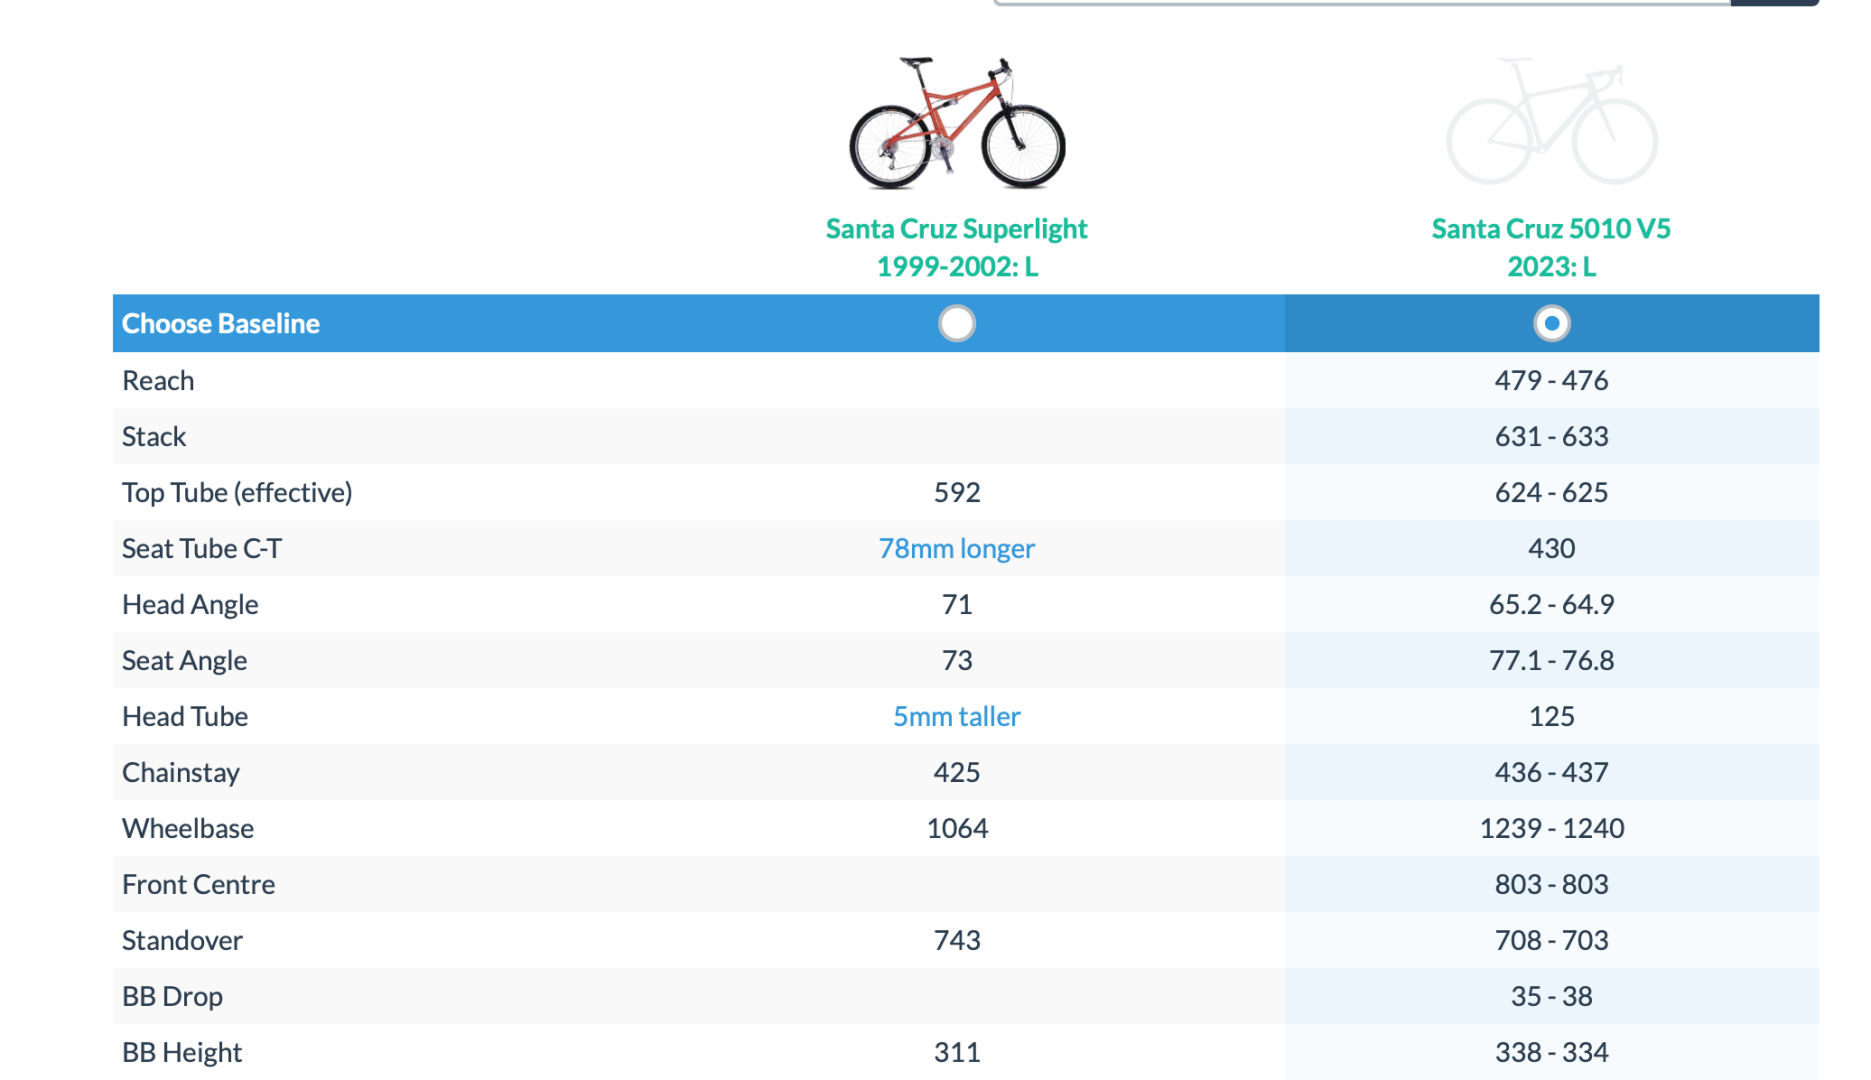Click the Top Tube (effective) row label
The image size is (1871, 1080).
237,492
